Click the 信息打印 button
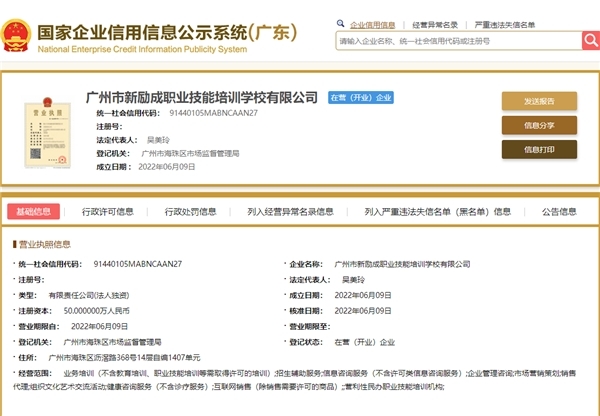 [539, 150]
